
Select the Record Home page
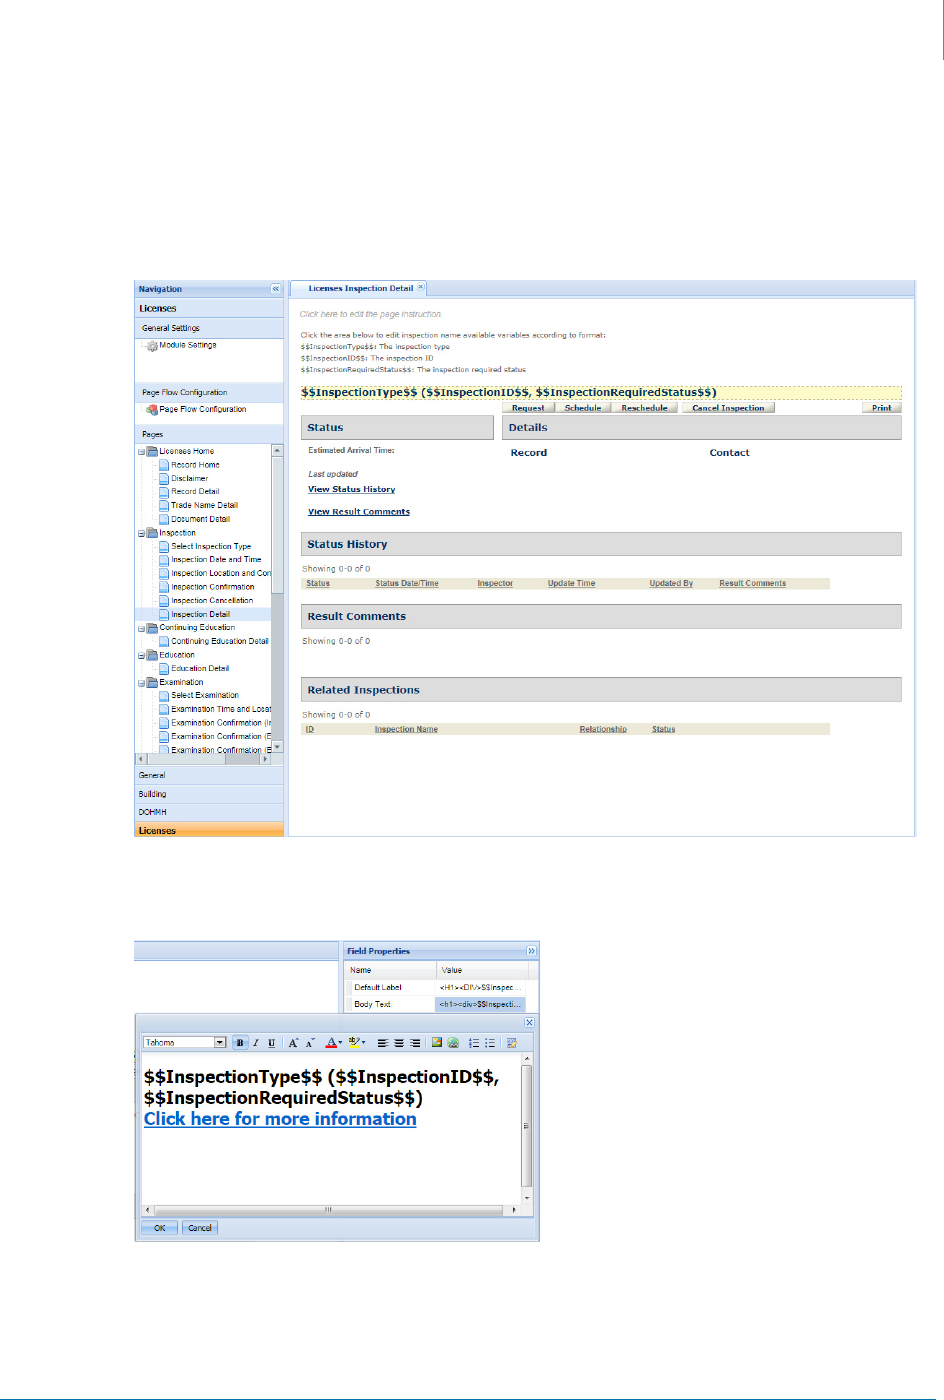point(195,465)
